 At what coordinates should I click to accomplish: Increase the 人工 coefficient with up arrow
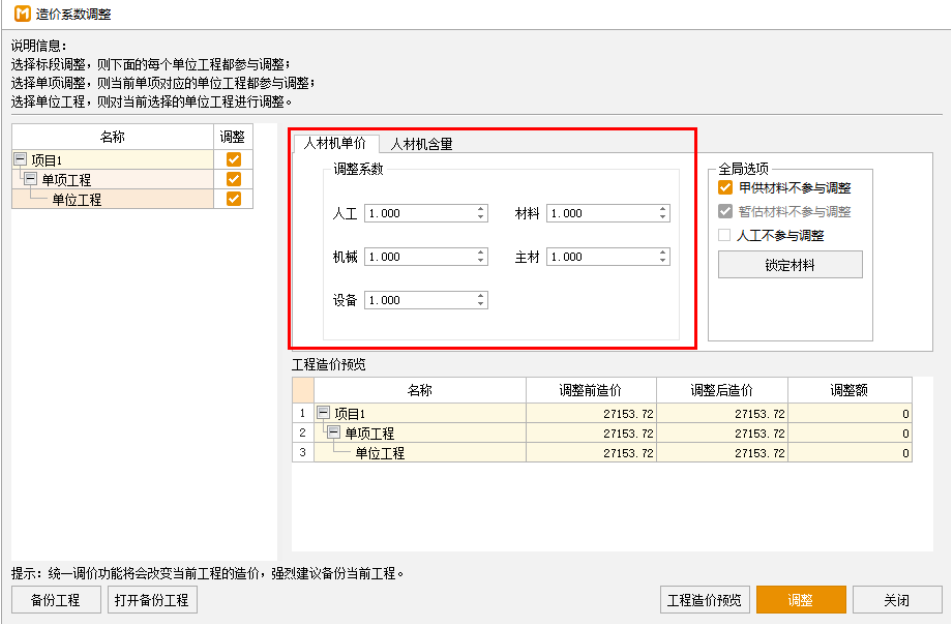(481, 209)
